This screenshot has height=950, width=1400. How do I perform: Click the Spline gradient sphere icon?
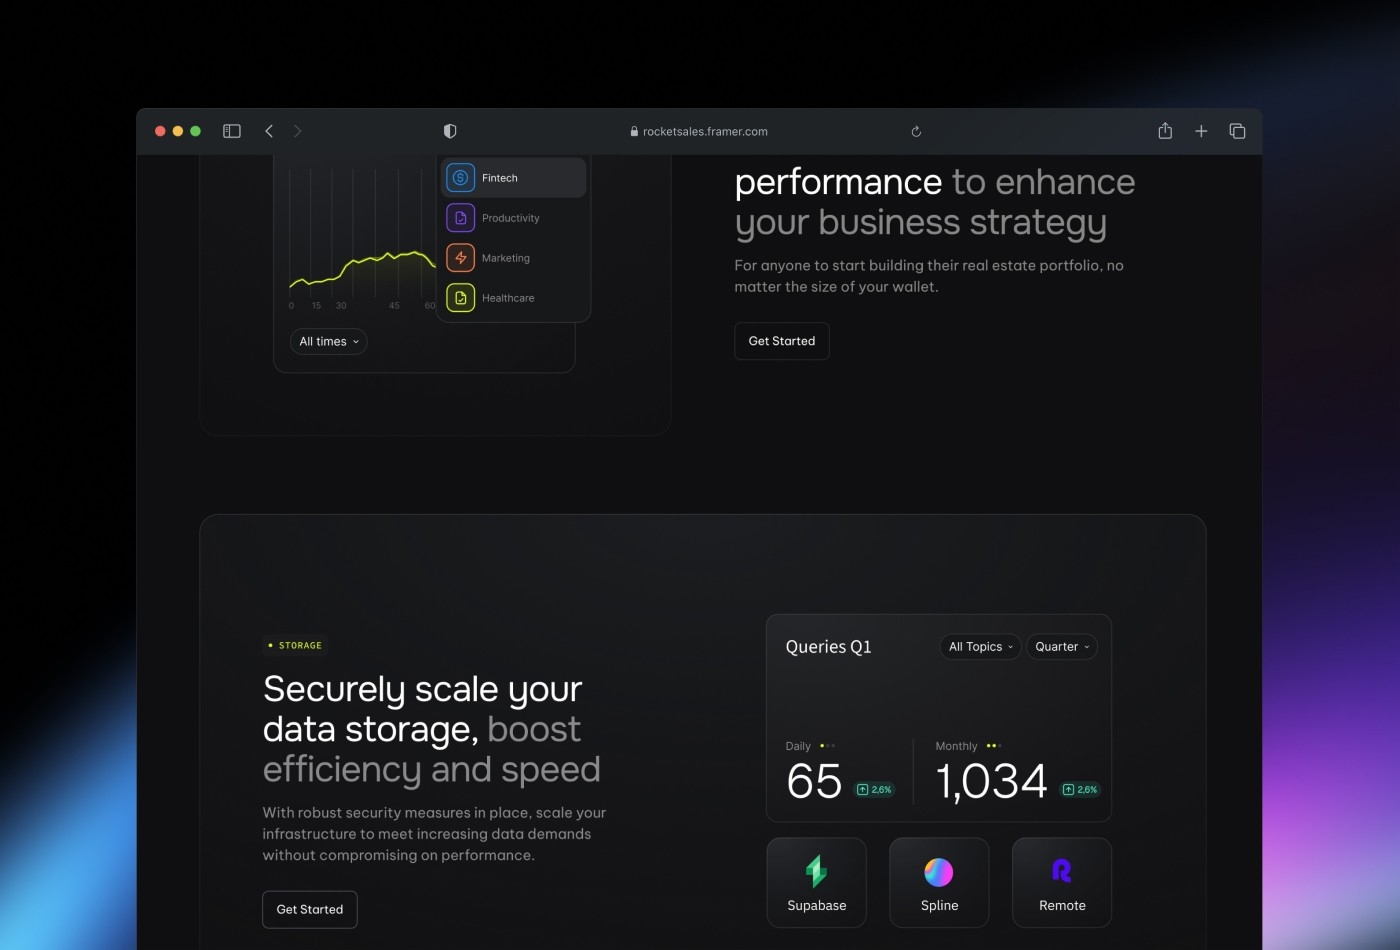pos(939,872)
